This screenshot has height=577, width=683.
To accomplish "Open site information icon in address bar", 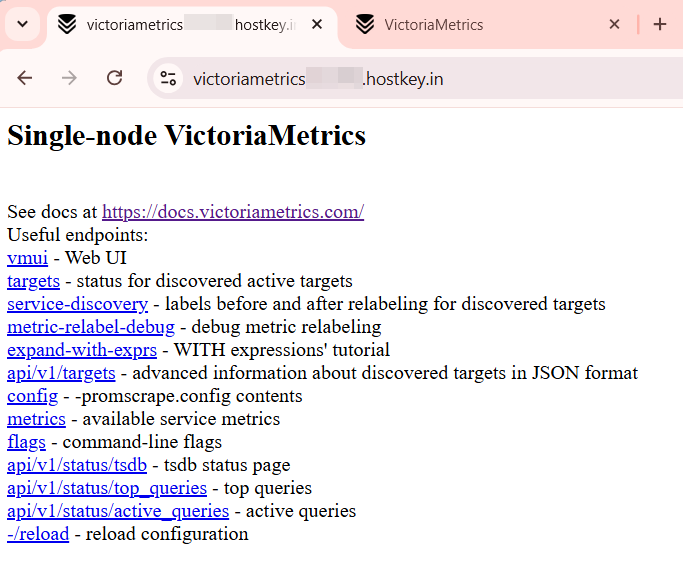I will 169,79.
